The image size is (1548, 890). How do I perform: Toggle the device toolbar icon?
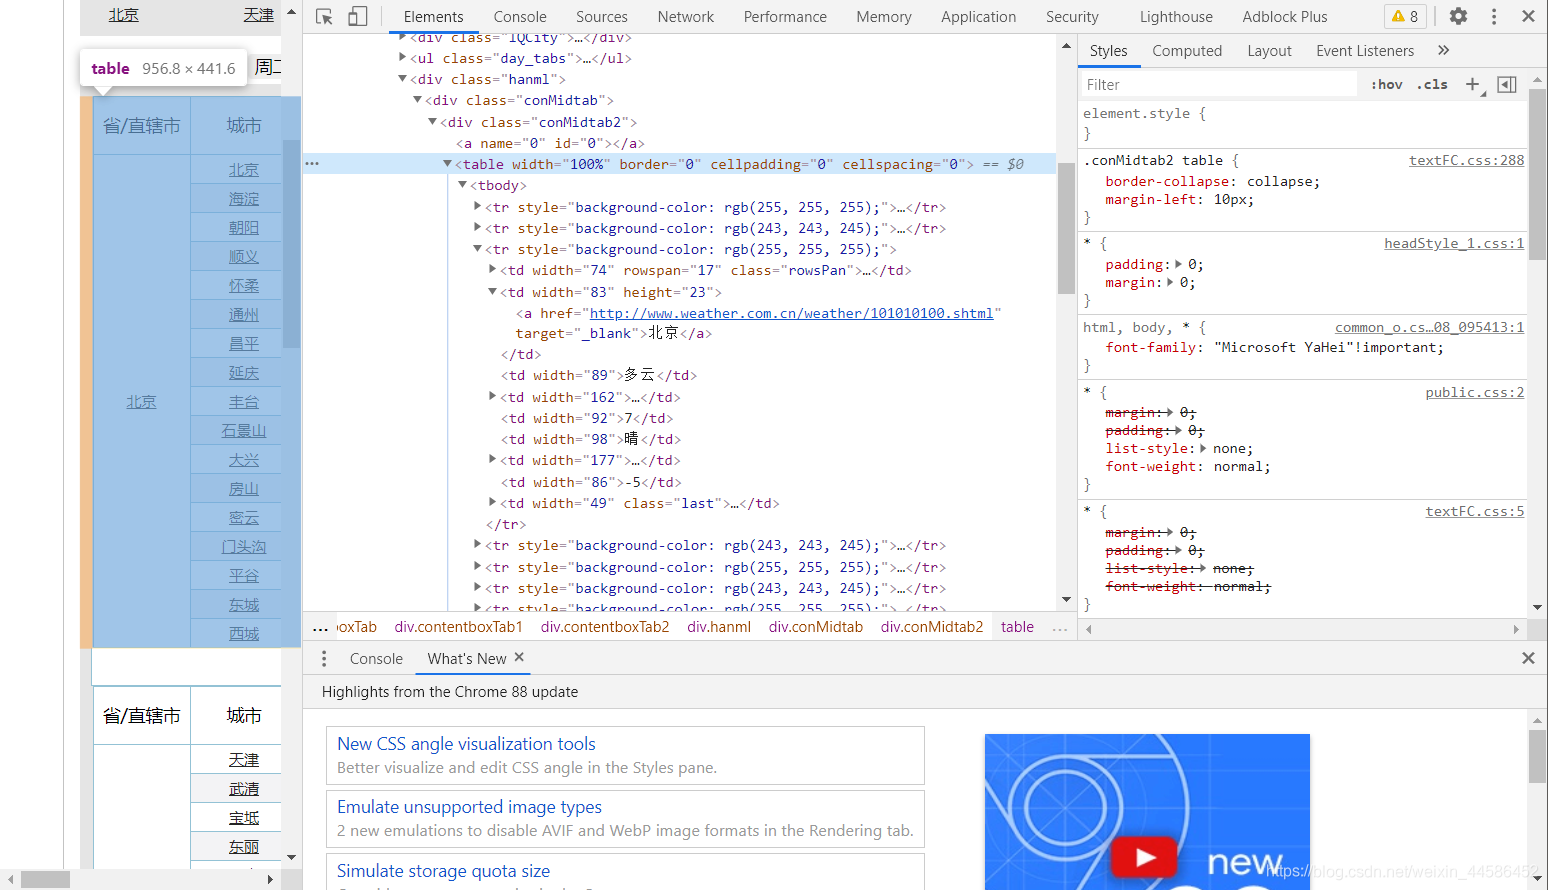coord(358,16)
